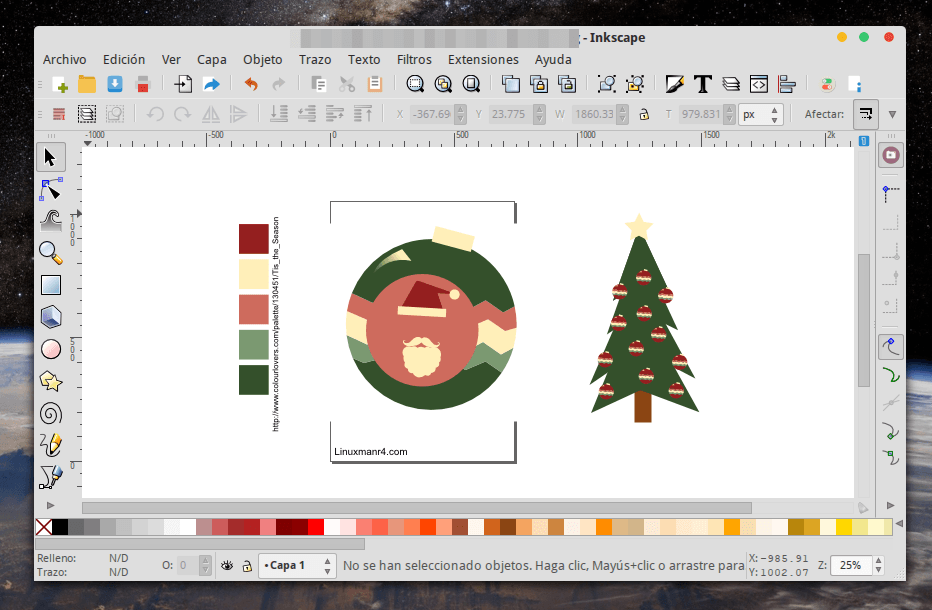
Task: Select the Zoom tool
Action: click(50, 253)
